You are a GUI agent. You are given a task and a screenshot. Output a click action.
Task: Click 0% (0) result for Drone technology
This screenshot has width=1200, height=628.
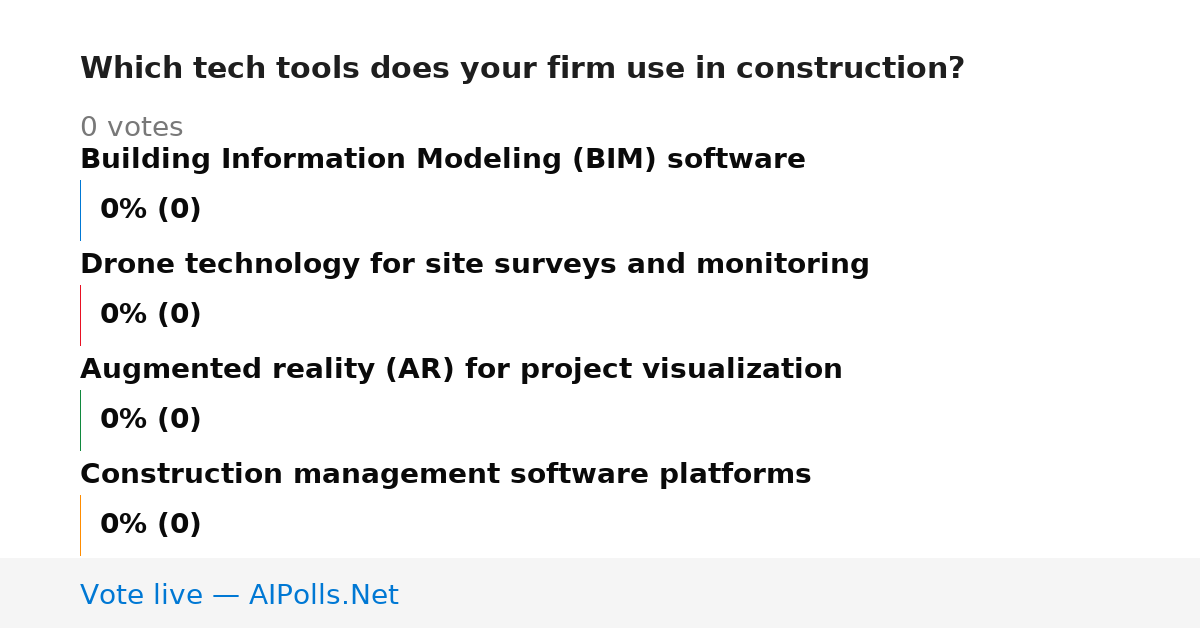151,315
